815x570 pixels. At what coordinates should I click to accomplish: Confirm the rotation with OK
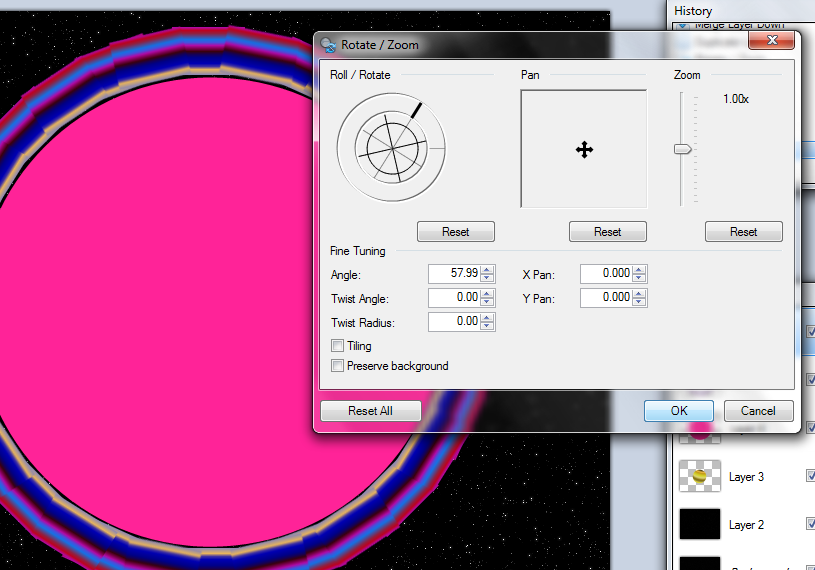point(678,411)
